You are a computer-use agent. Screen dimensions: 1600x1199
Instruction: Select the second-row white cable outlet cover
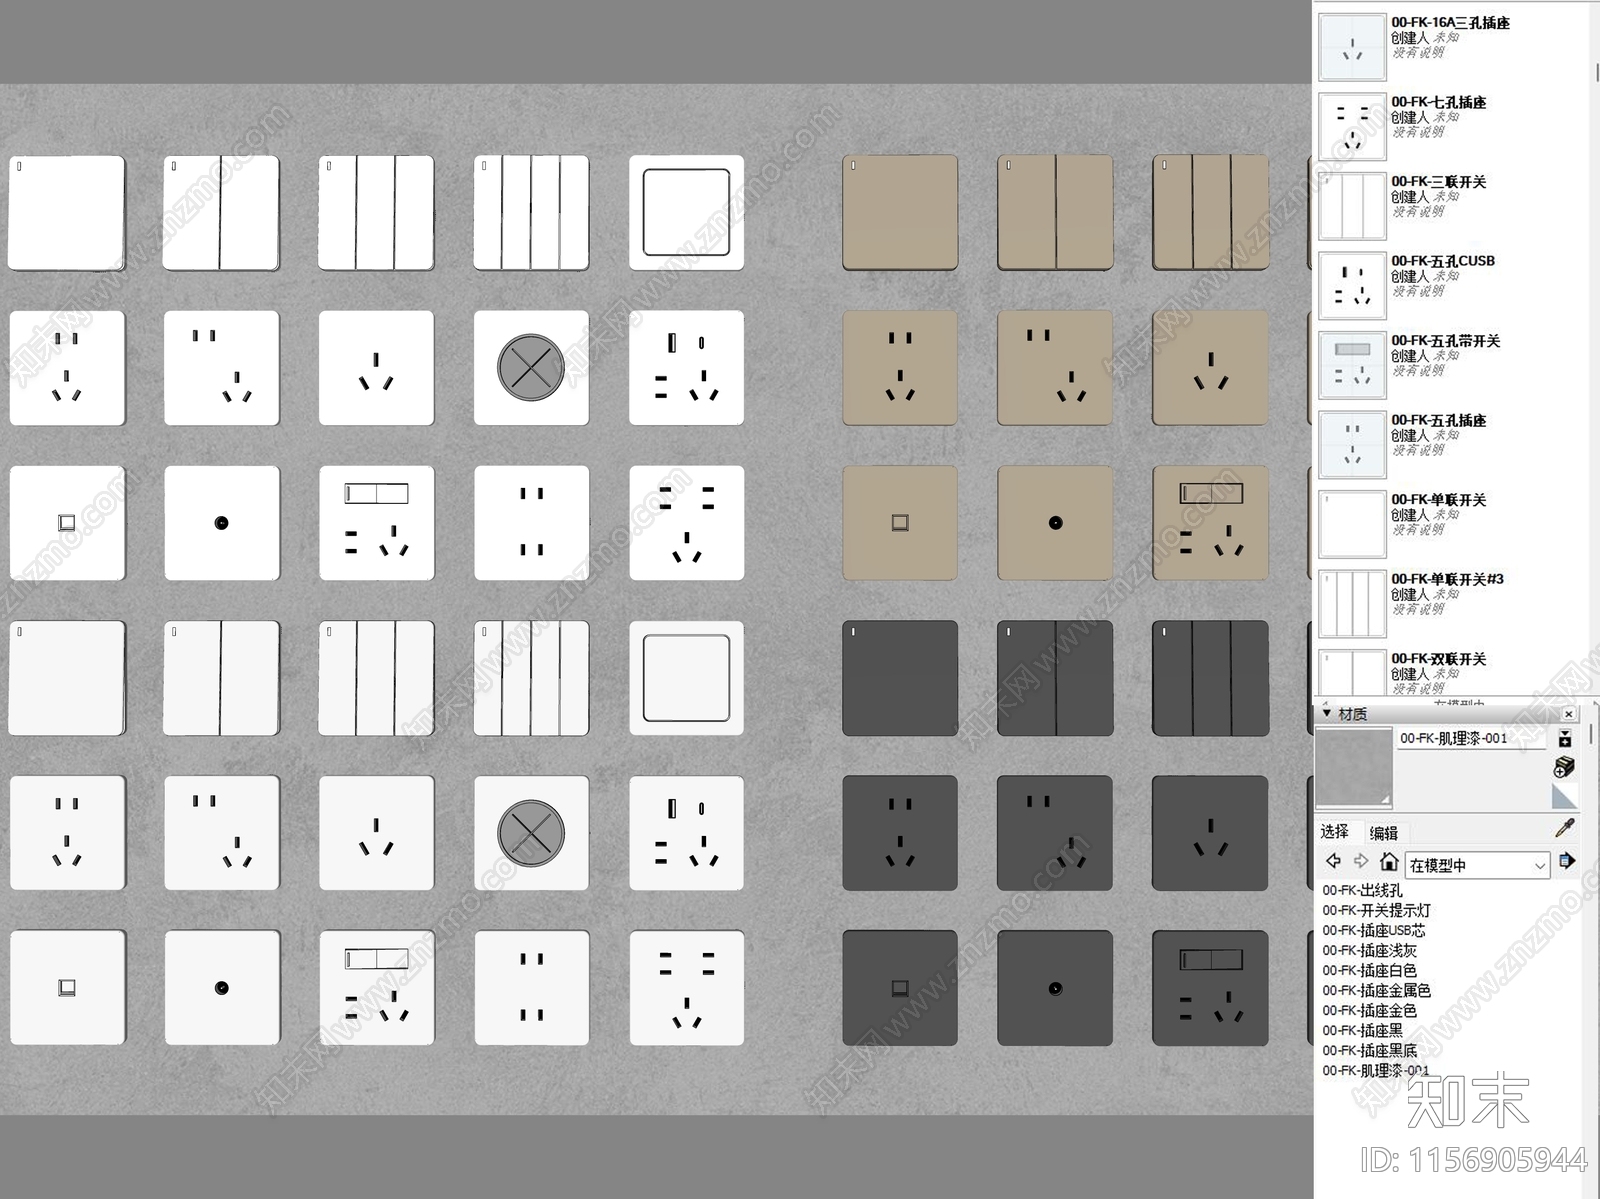(x=531, y=368)
